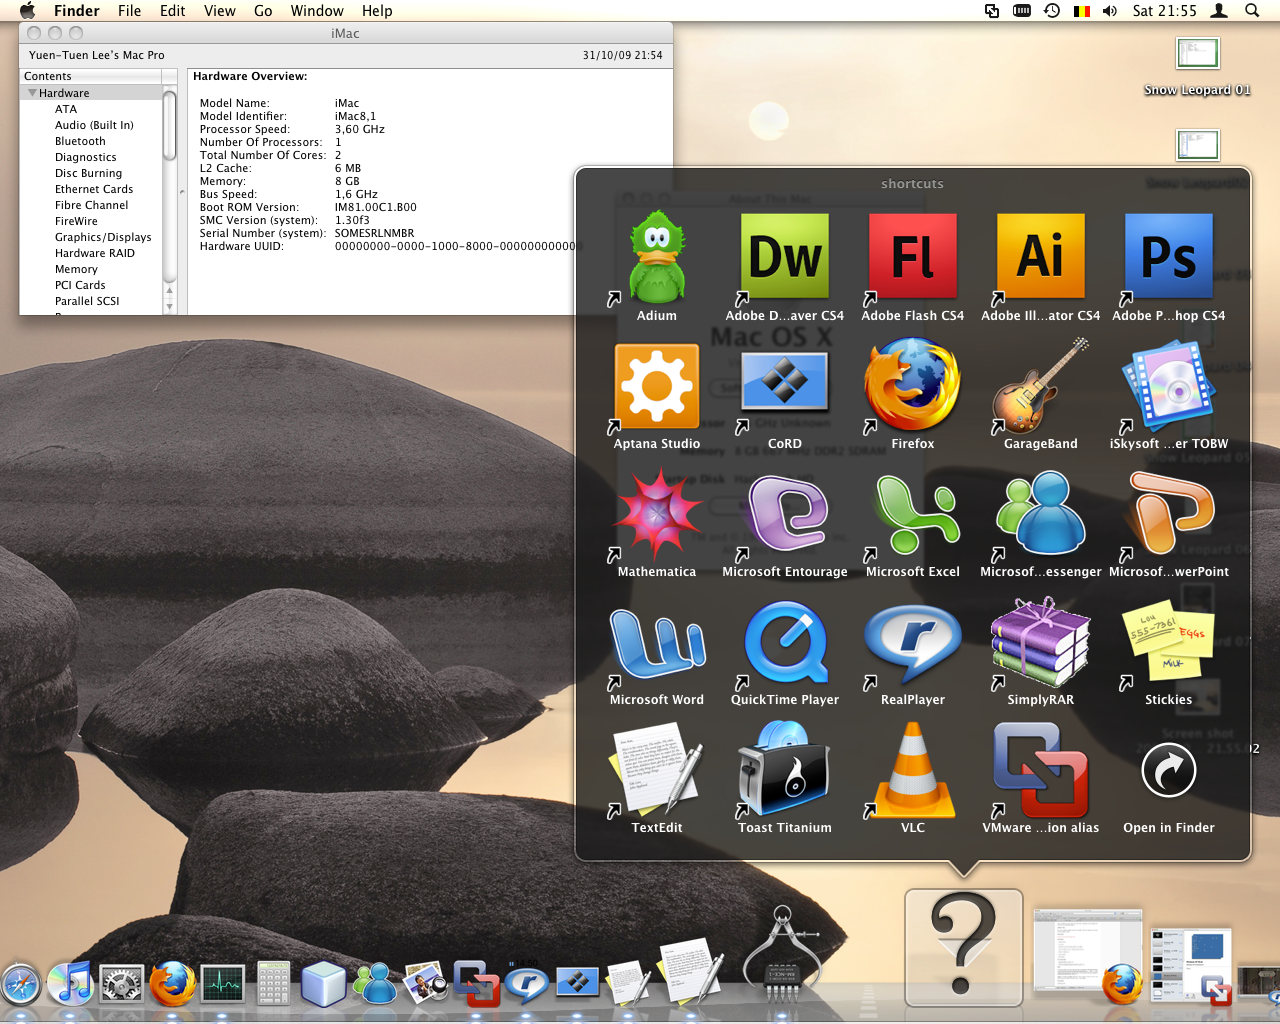Click Open in Finder in shortcuts stack
Screen dimensions: 1280x1024
[x=1169, y=771]
